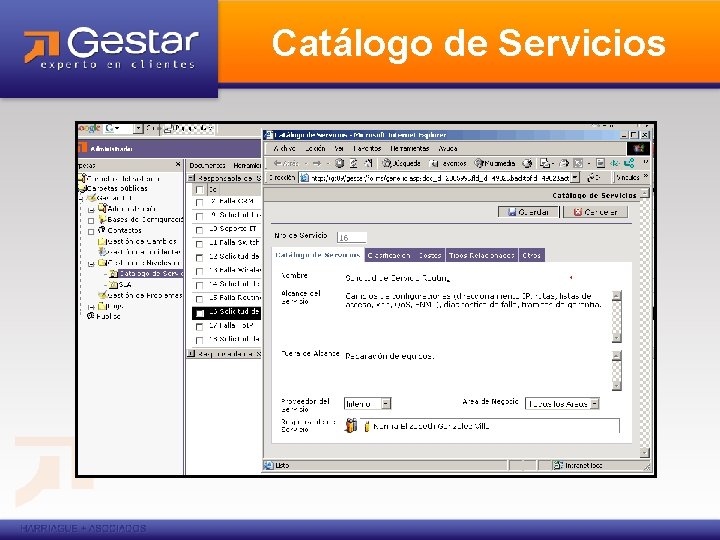
Task: Click the Gestión de Problemas tree icon
Action: point(102,295)
